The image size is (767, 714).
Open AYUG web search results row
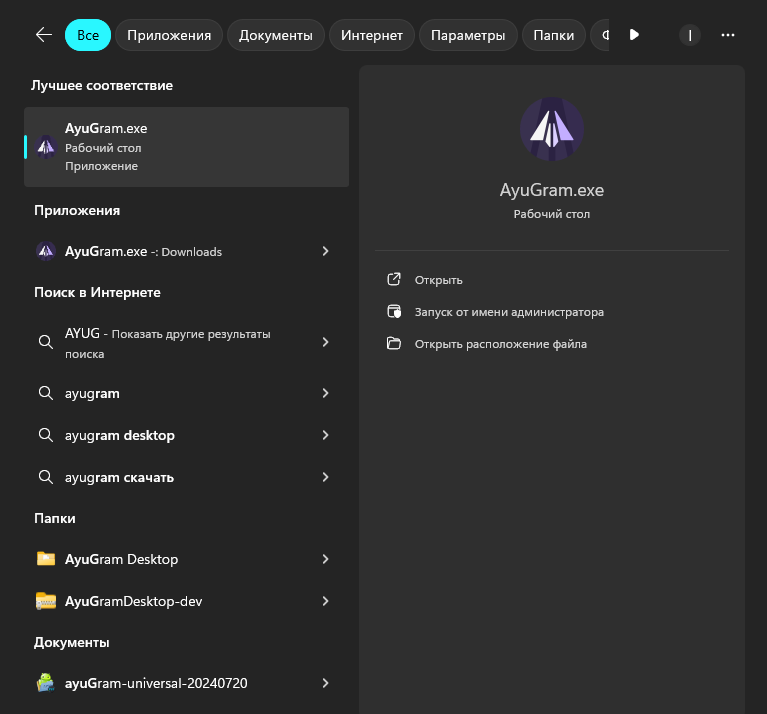click(x=186, y=342)
